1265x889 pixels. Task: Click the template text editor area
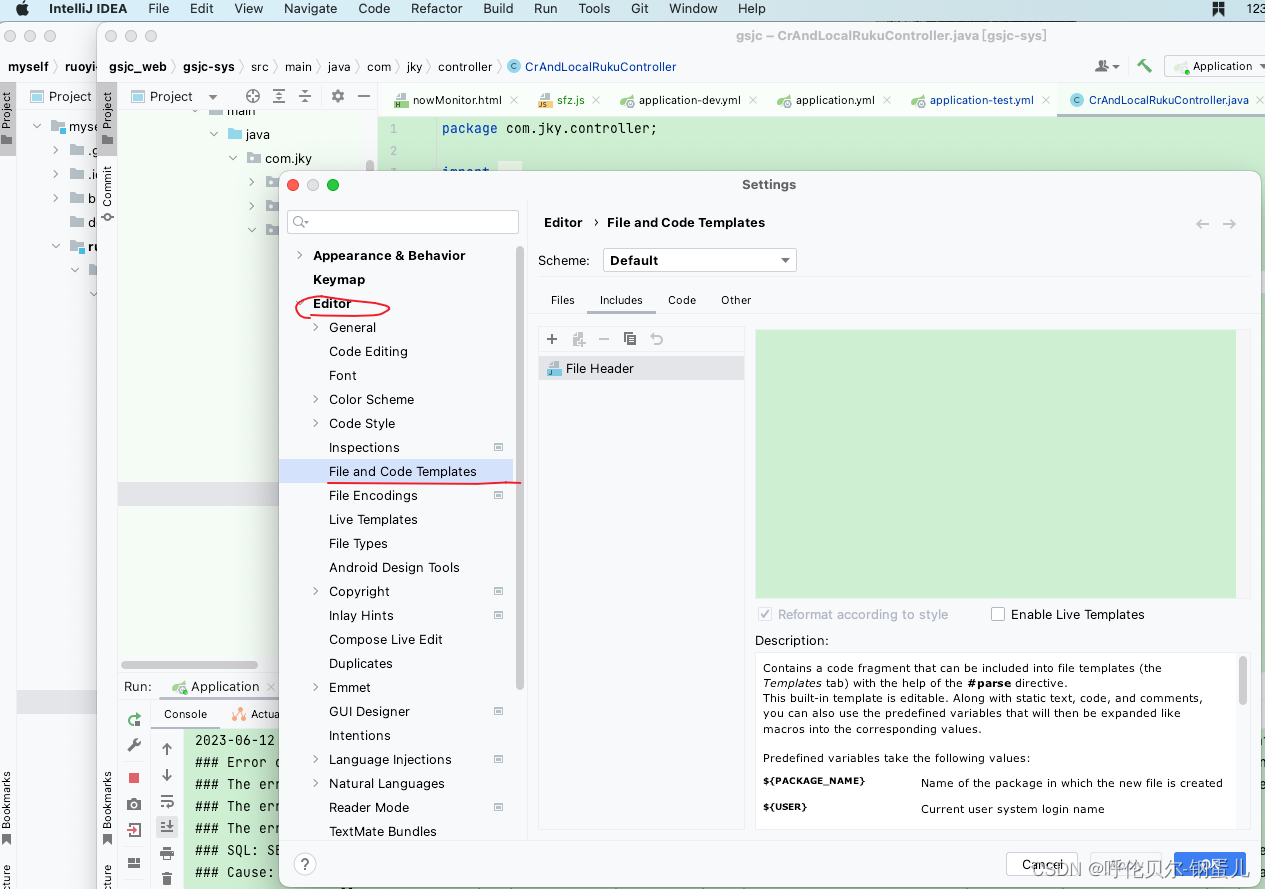tap(996, 464)
